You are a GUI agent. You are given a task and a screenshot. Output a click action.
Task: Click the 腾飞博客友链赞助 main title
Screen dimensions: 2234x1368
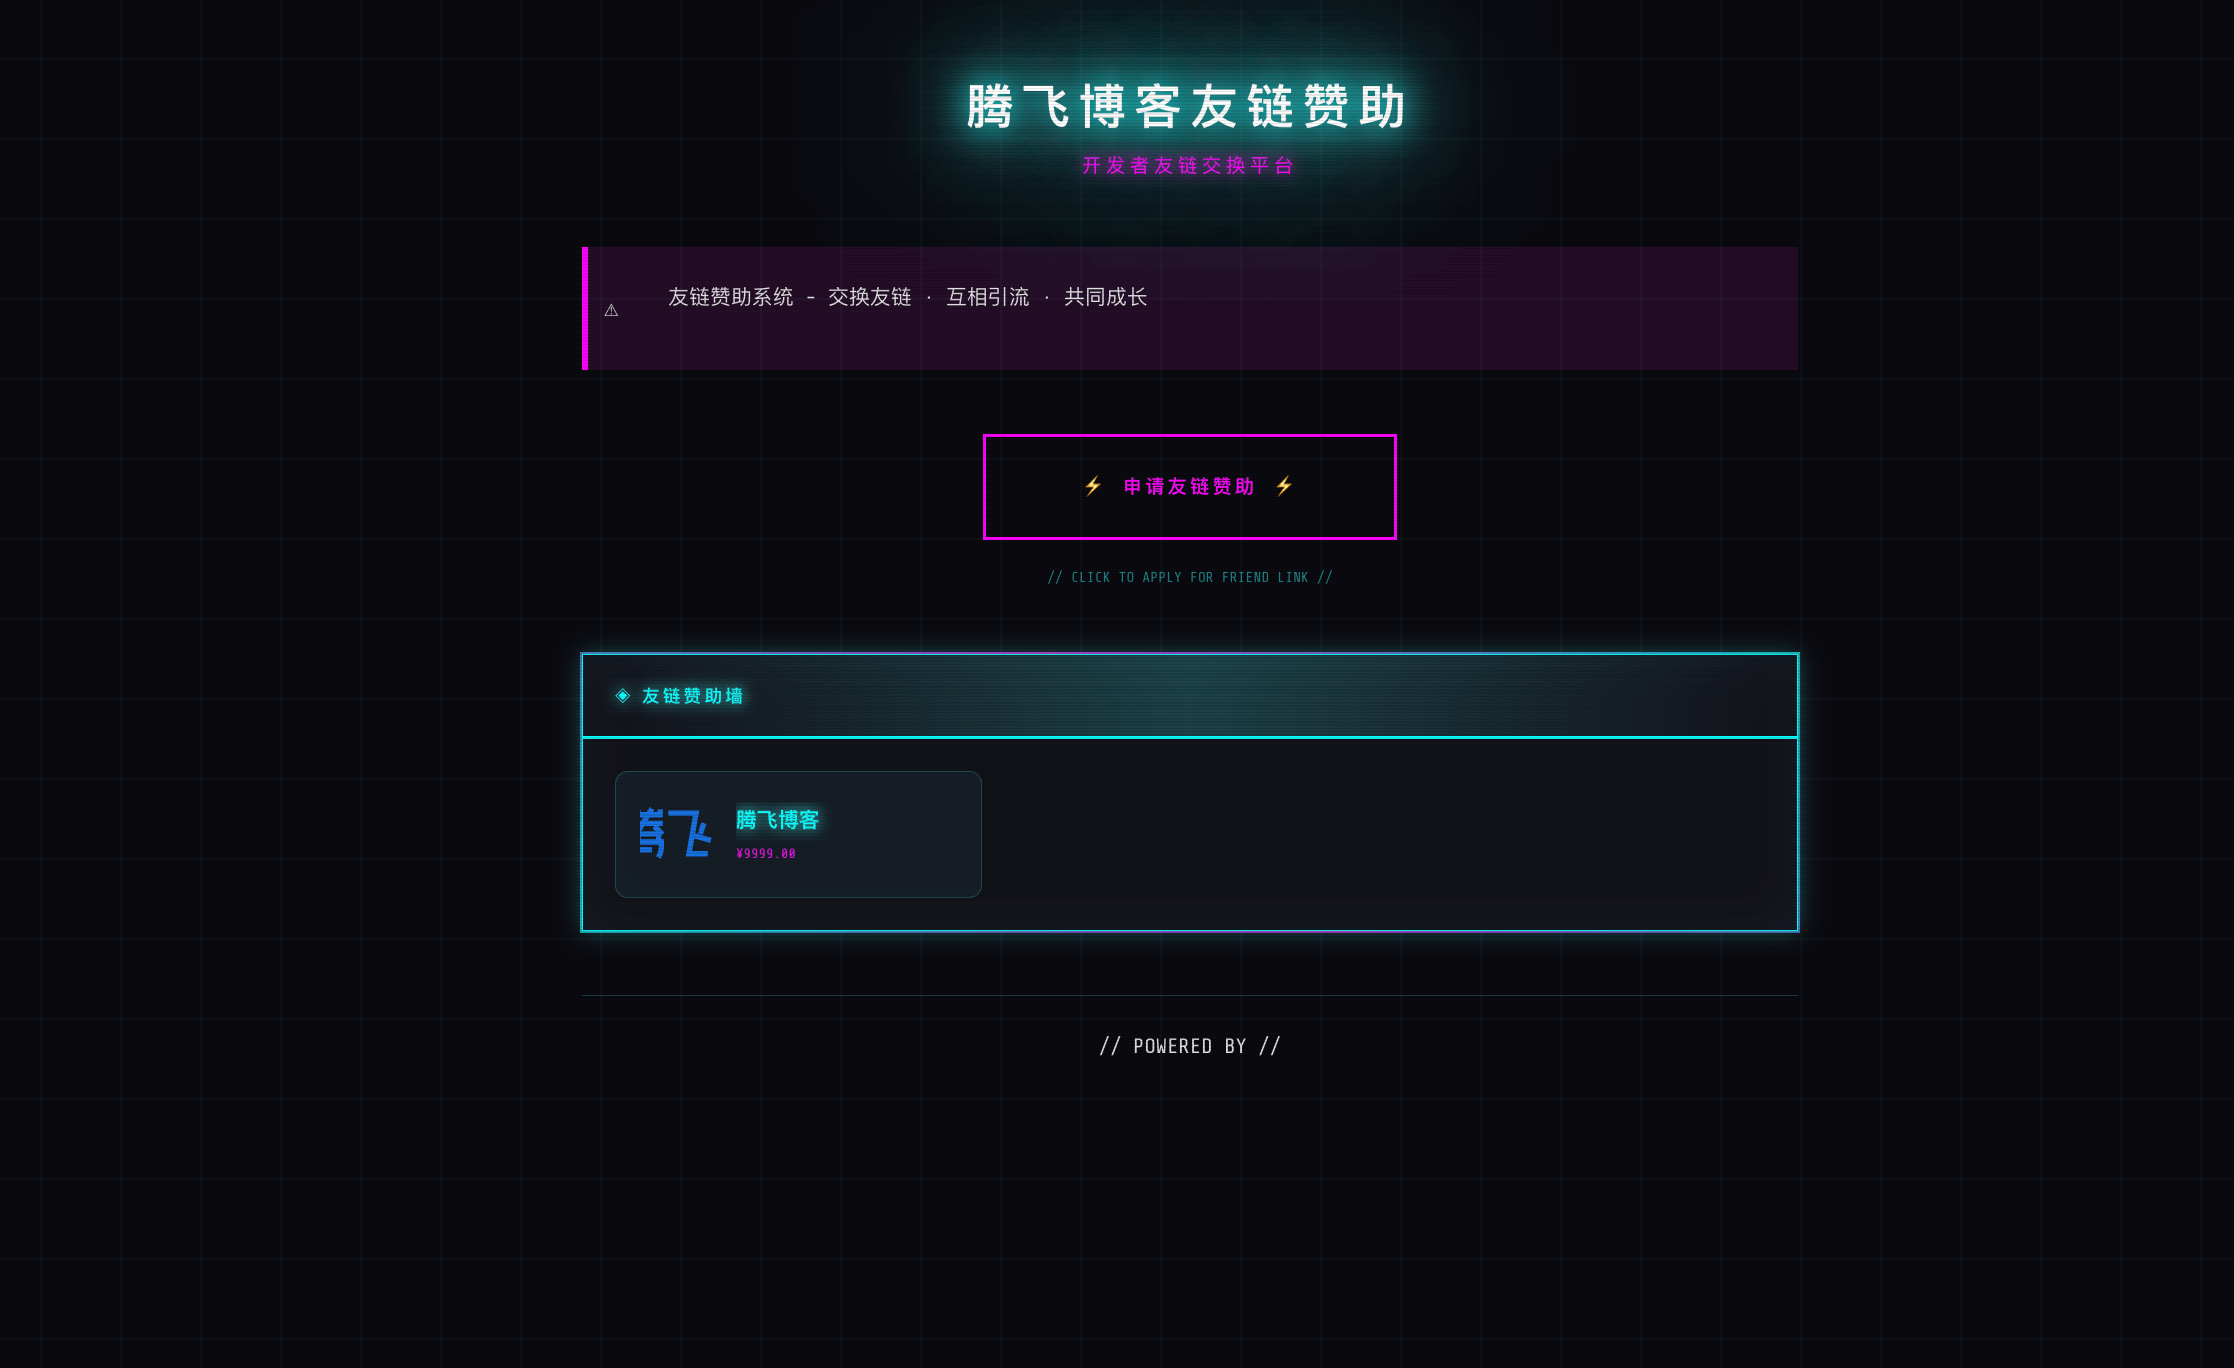[x=1188, y=107]
